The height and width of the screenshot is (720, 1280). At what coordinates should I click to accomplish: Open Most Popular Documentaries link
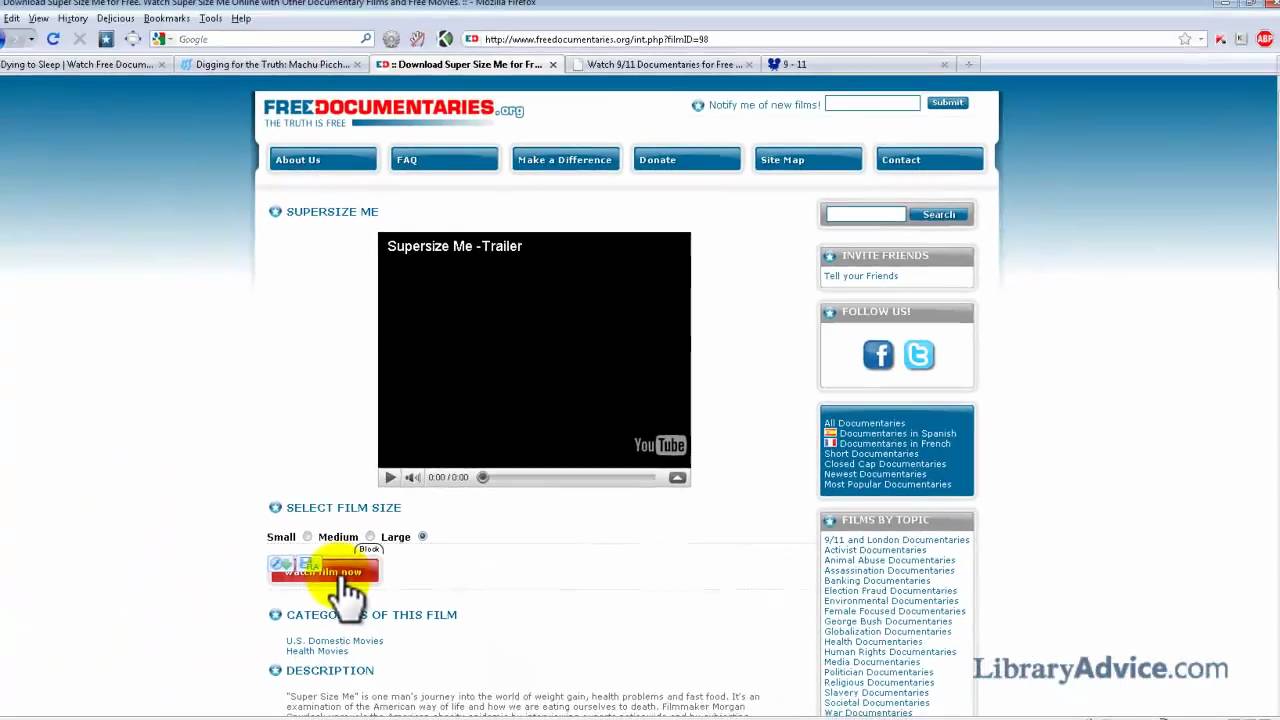tap(888, 485)
